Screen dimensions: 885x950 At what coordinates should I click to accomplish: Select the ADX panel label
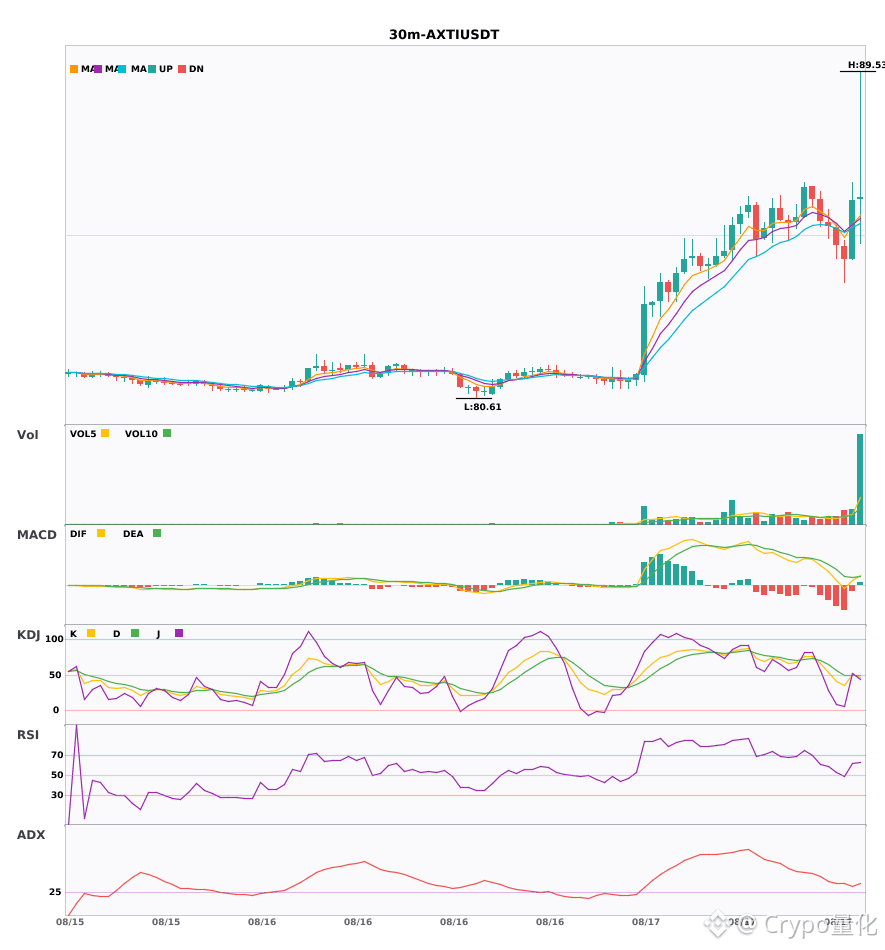click(31, 835)
